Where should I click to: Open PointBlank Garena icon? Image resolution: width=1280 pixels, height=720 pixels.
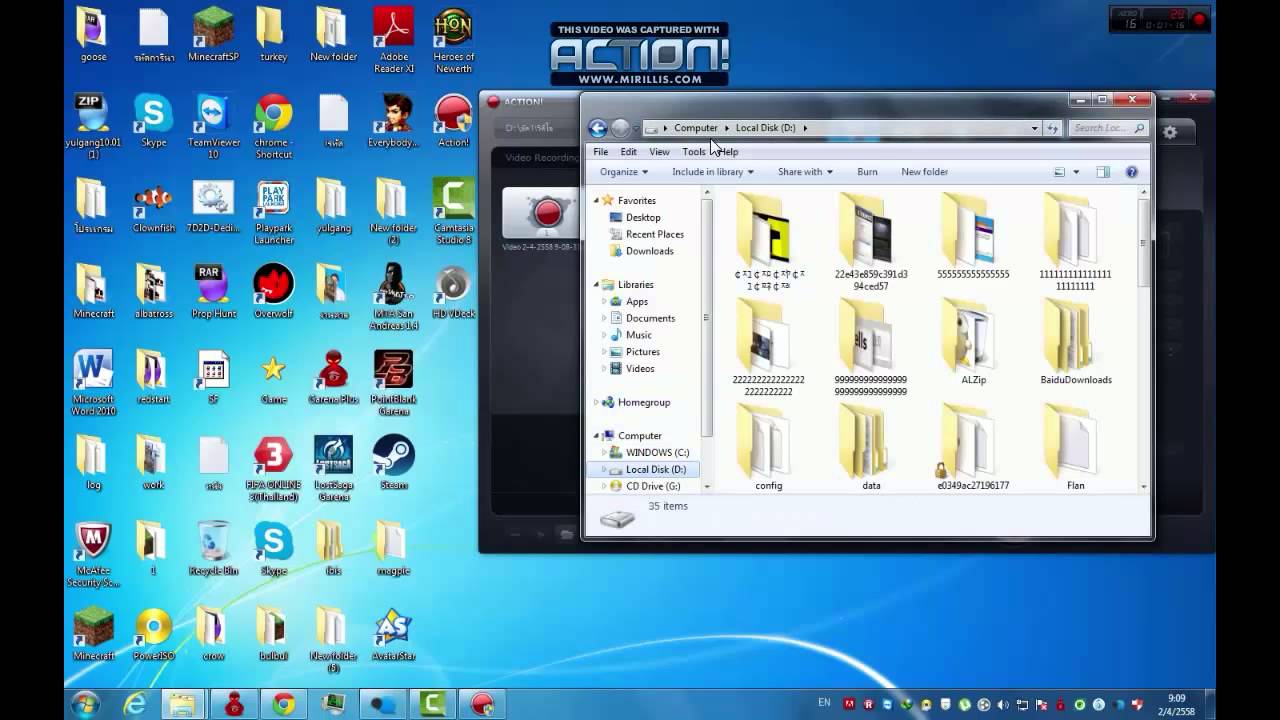pyautogui.click(x=393, y=383)
